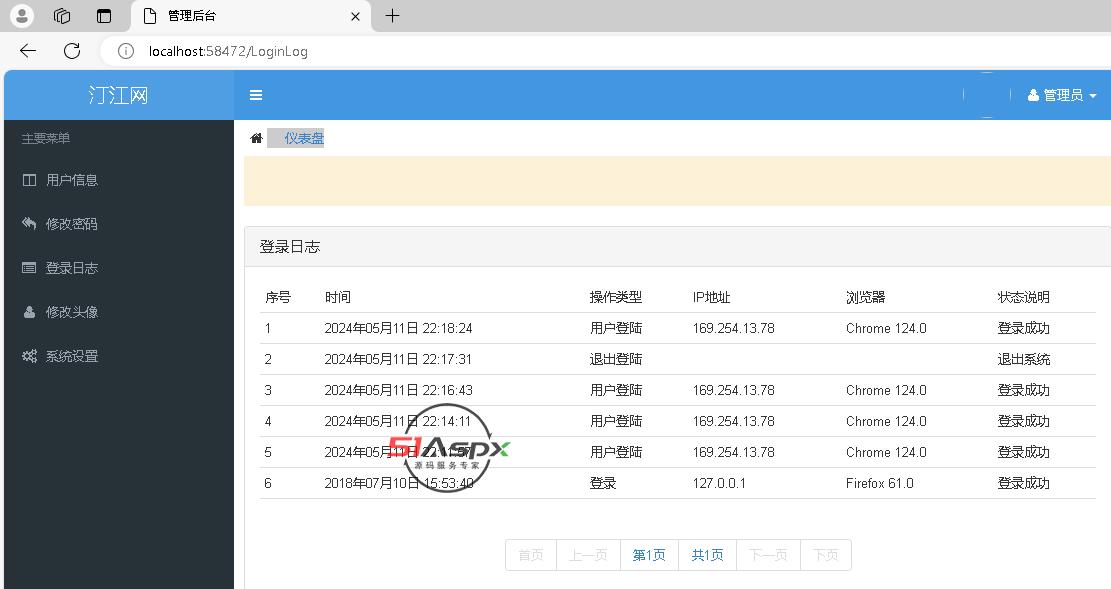Click 169.254.13.78 in row 3
The height and width of the screenshot is (589, 1111).
coord(733,391)
